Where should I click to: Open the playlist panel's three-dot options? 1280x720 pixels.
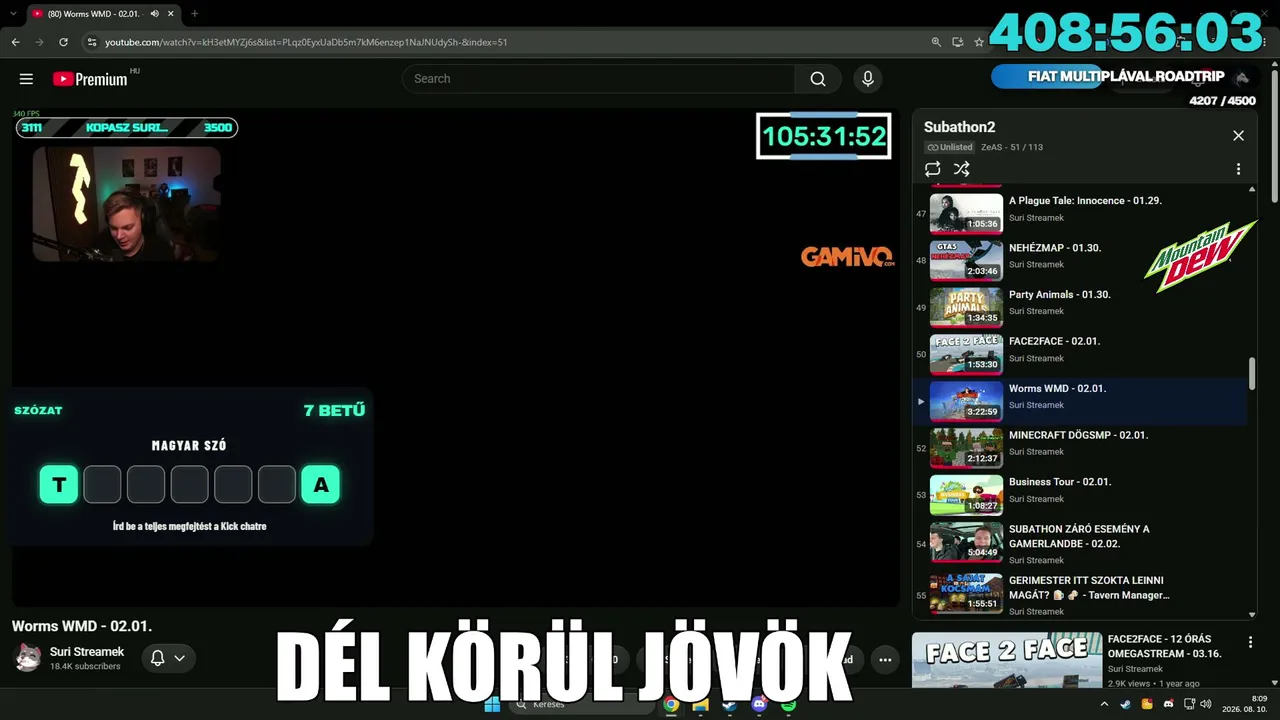tap(1238, 169)
